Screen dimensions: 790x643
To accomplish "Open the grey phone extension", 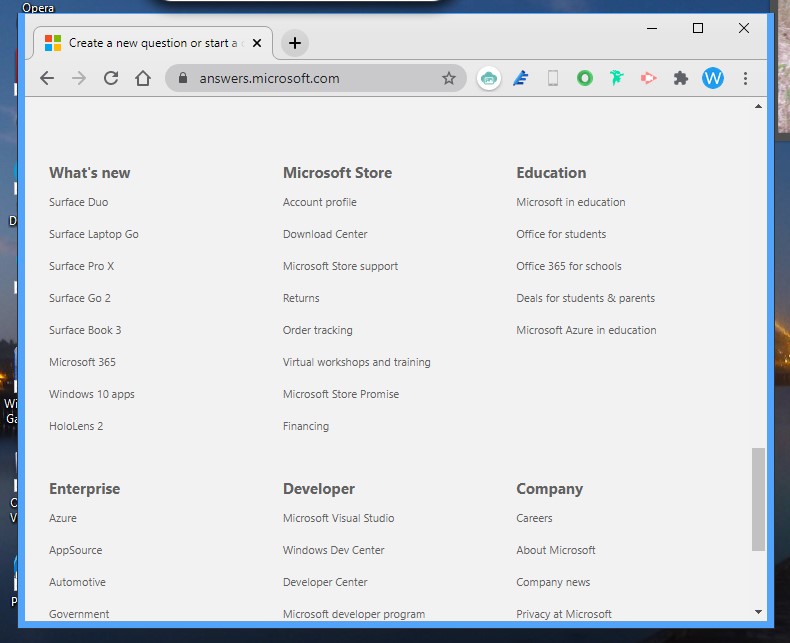I will pyautogui.click(x=553, y=78).
